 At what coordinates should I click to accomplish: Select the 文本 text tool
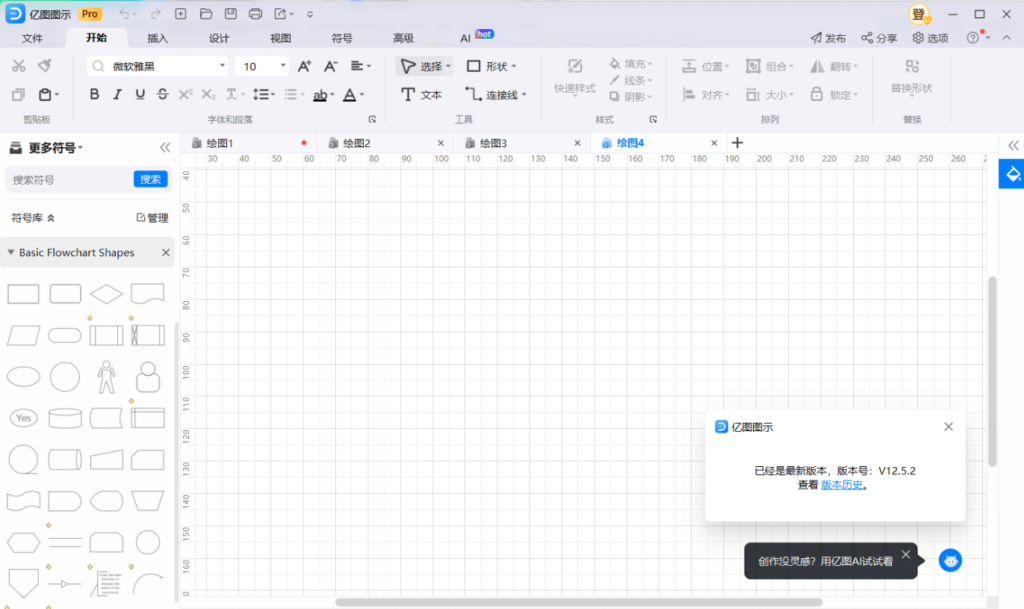click(421, 95)
